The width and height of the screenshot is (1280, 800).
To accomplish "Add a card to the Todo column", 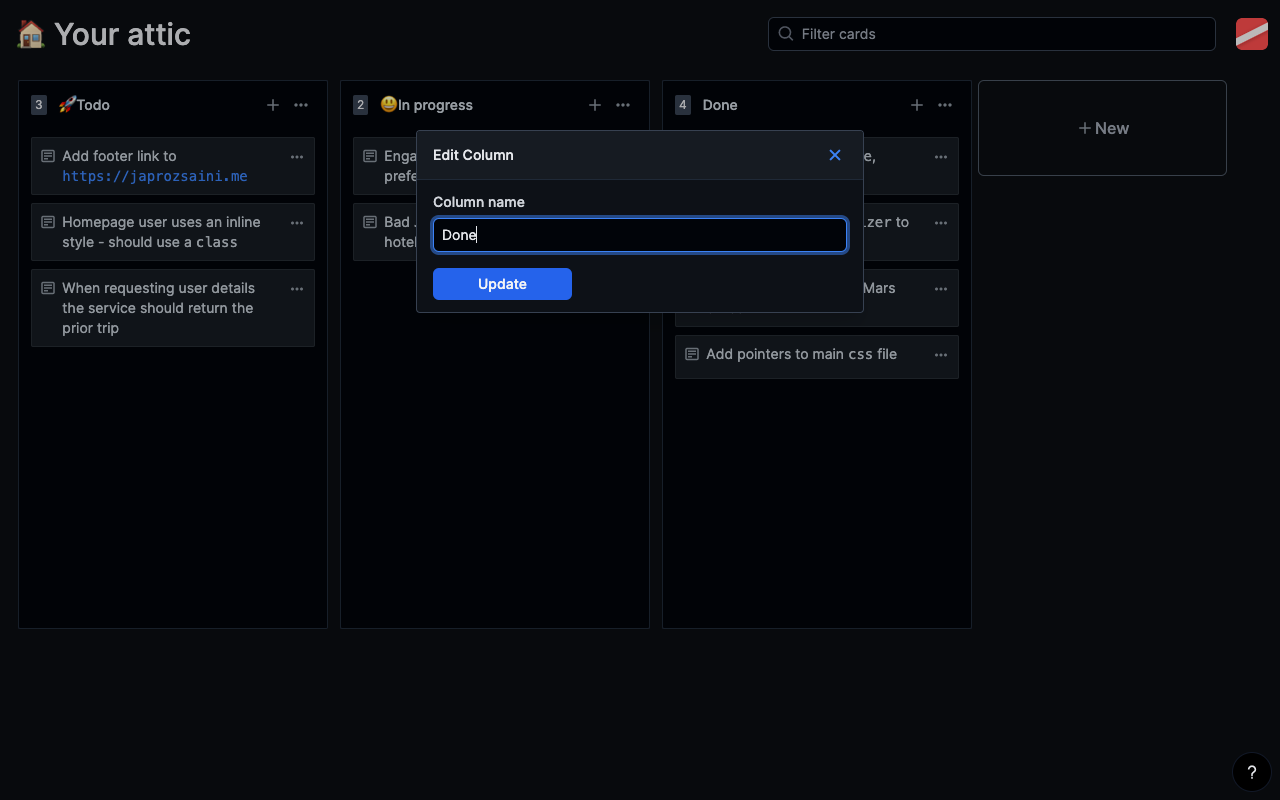I will (x=273, y=105).
